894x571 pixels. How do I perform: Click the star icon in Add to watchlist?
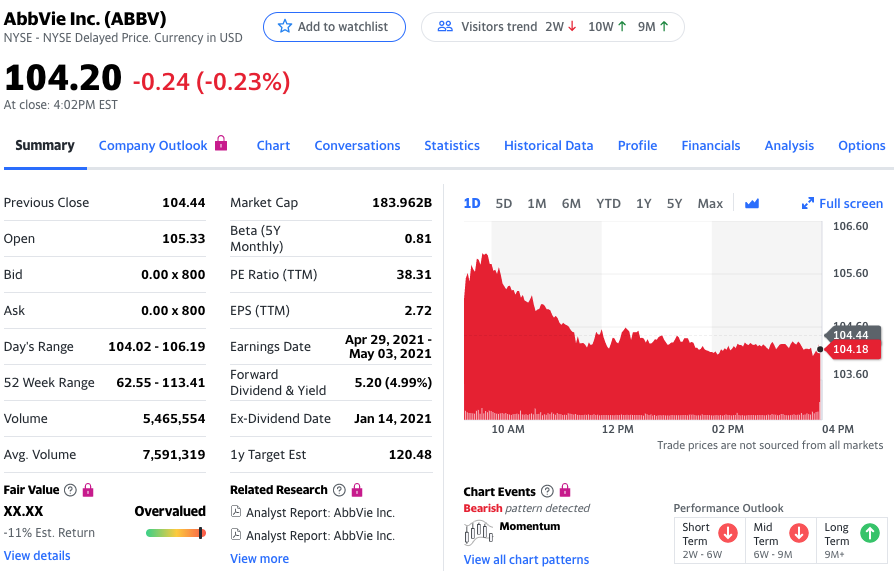[284, 26]
